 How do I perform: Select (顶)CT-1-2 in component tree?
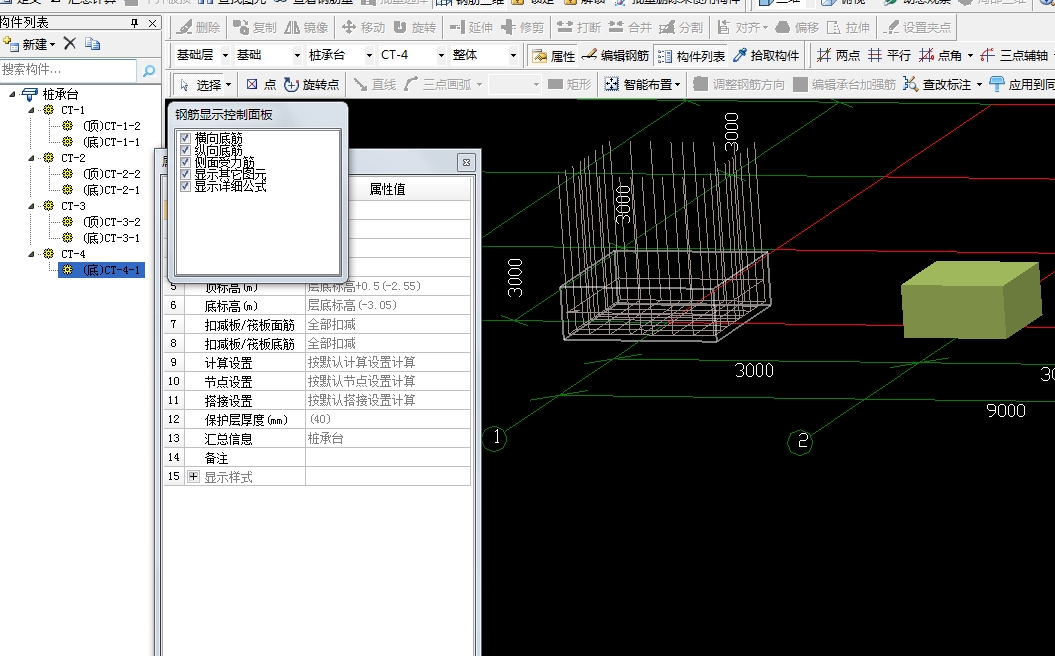click(112, 126)
